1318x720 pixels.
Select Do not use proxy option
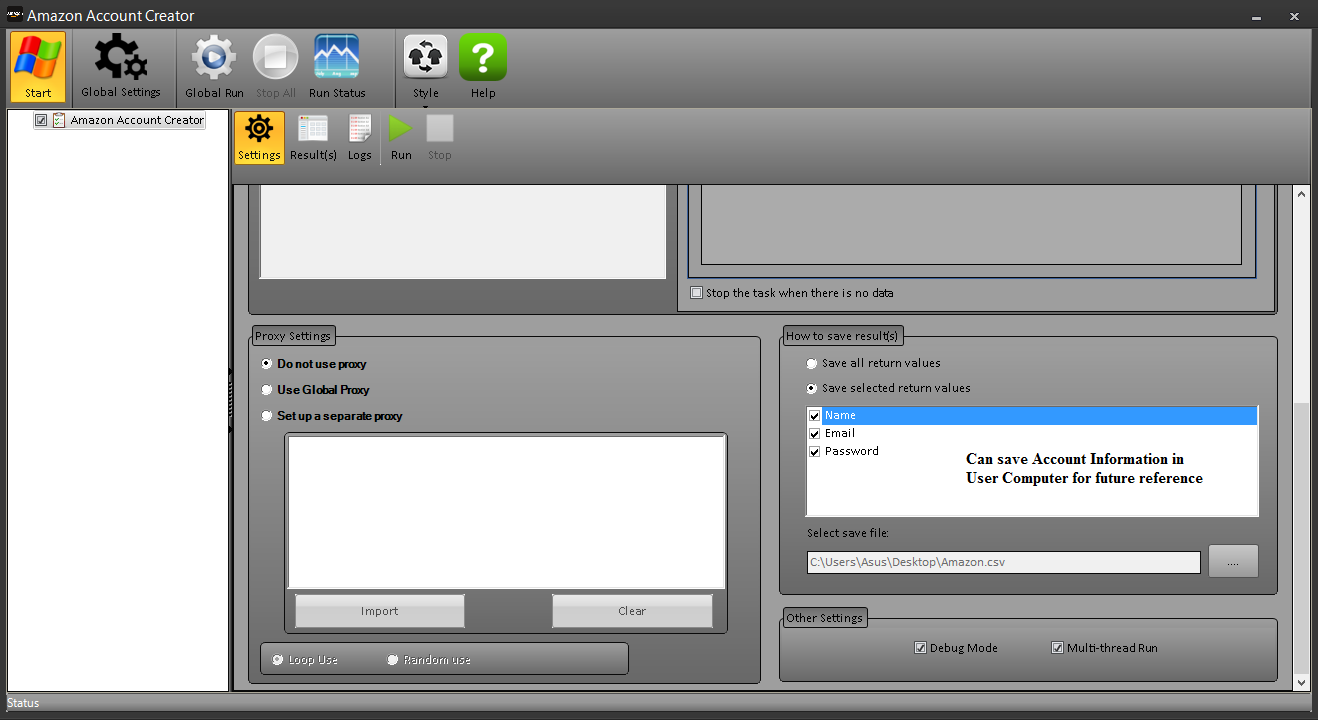point(266,364)
